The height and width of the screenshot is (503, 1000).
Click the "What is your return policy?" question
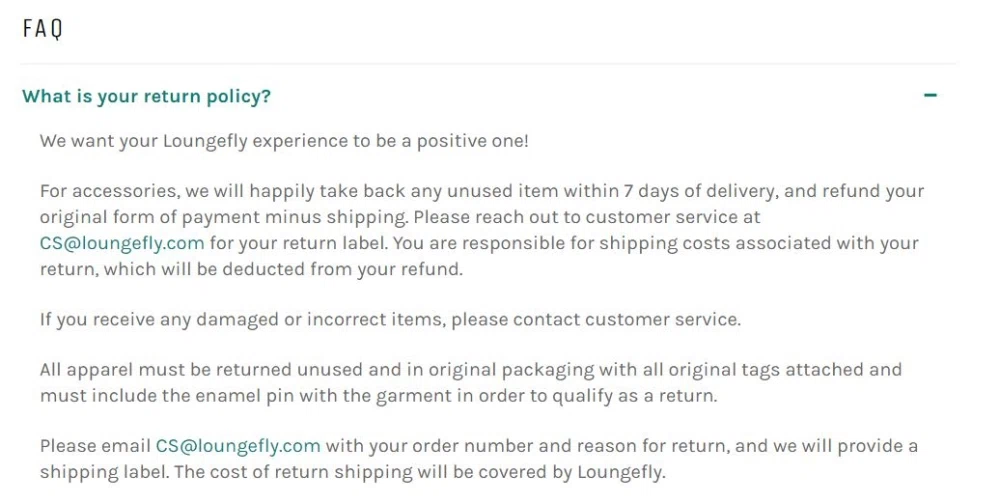click(x=147, y=96)
